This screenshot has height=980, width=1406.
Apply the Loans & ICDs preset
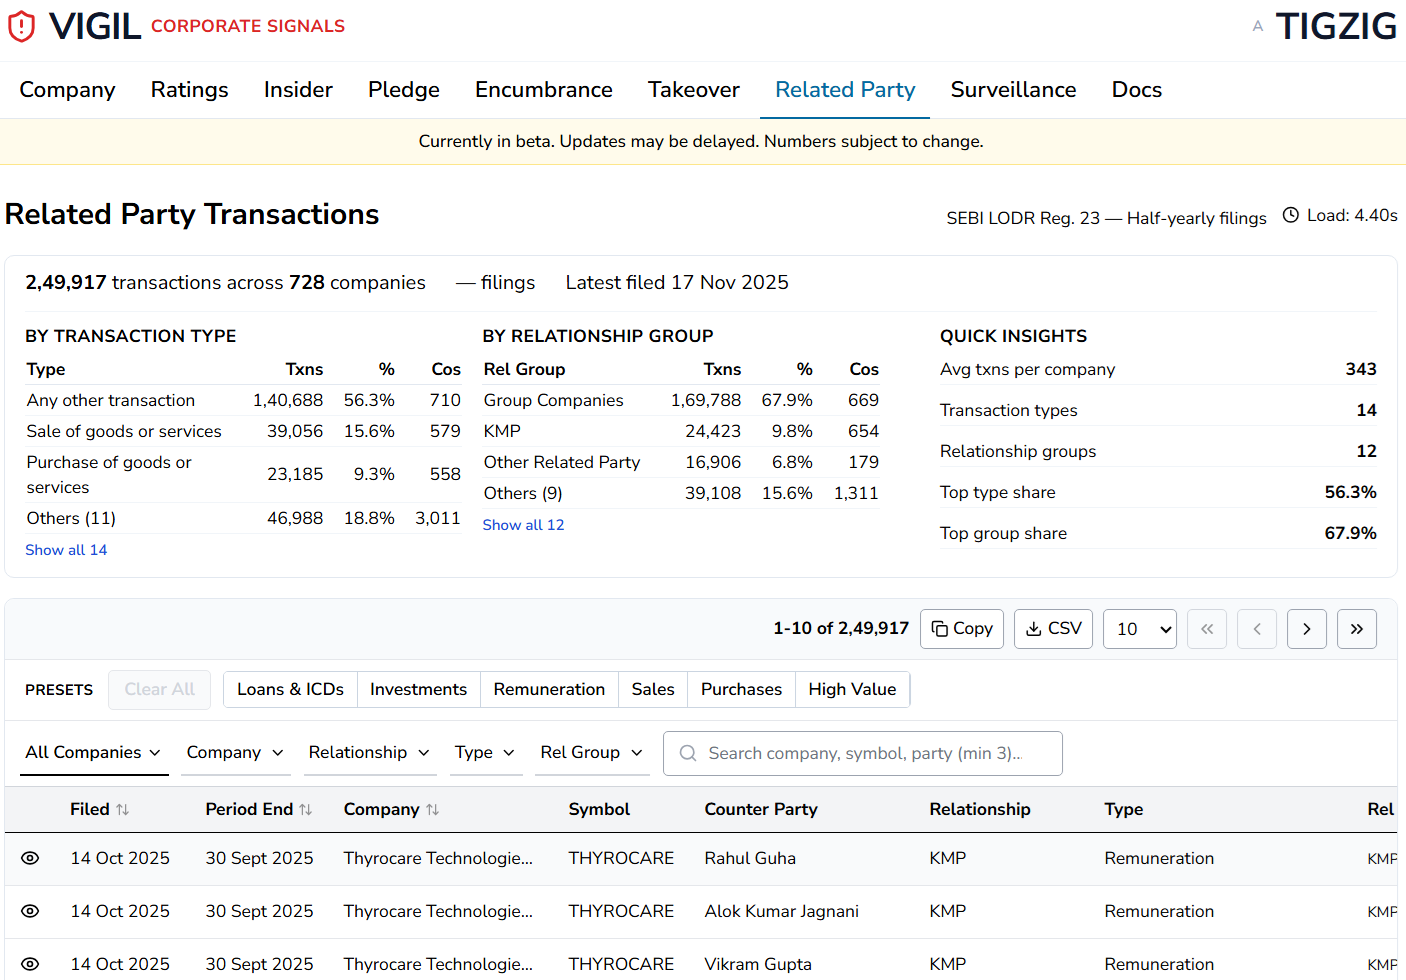click(290, 690)
